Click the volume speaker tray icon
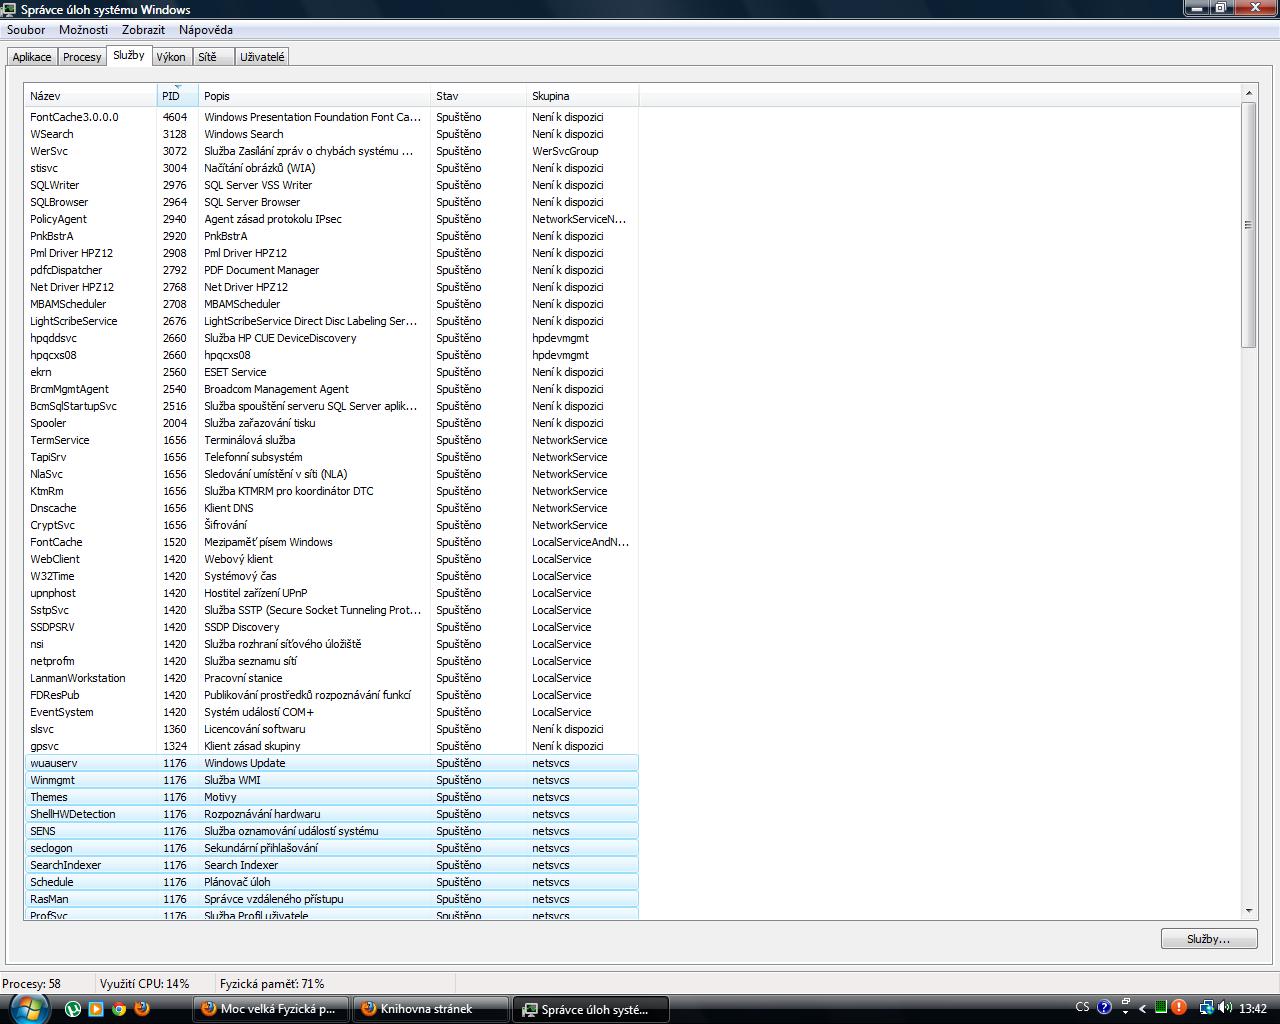1280x1024 pixels. click(x=1225, y=1008)
